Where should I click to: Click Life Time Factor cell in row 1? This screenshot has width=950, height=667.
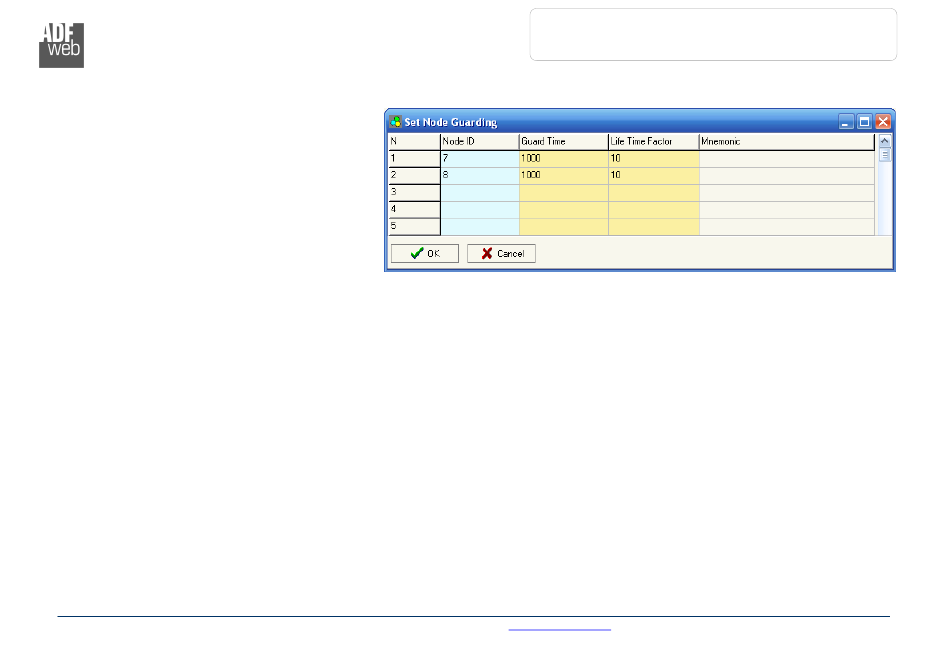click(x=654, y=159)
